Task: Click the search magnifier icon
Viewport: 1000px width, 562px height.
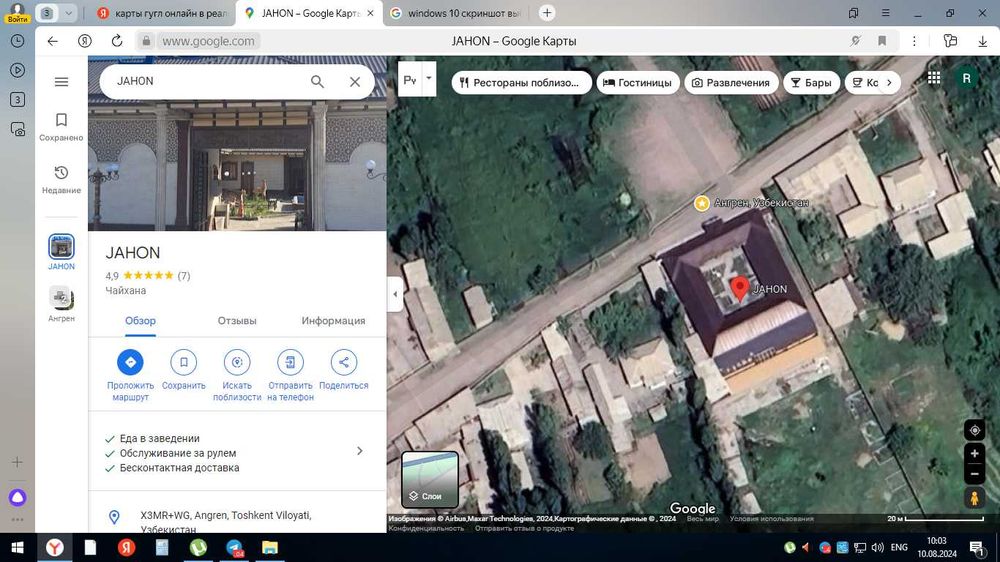Action: coord(317,82)
